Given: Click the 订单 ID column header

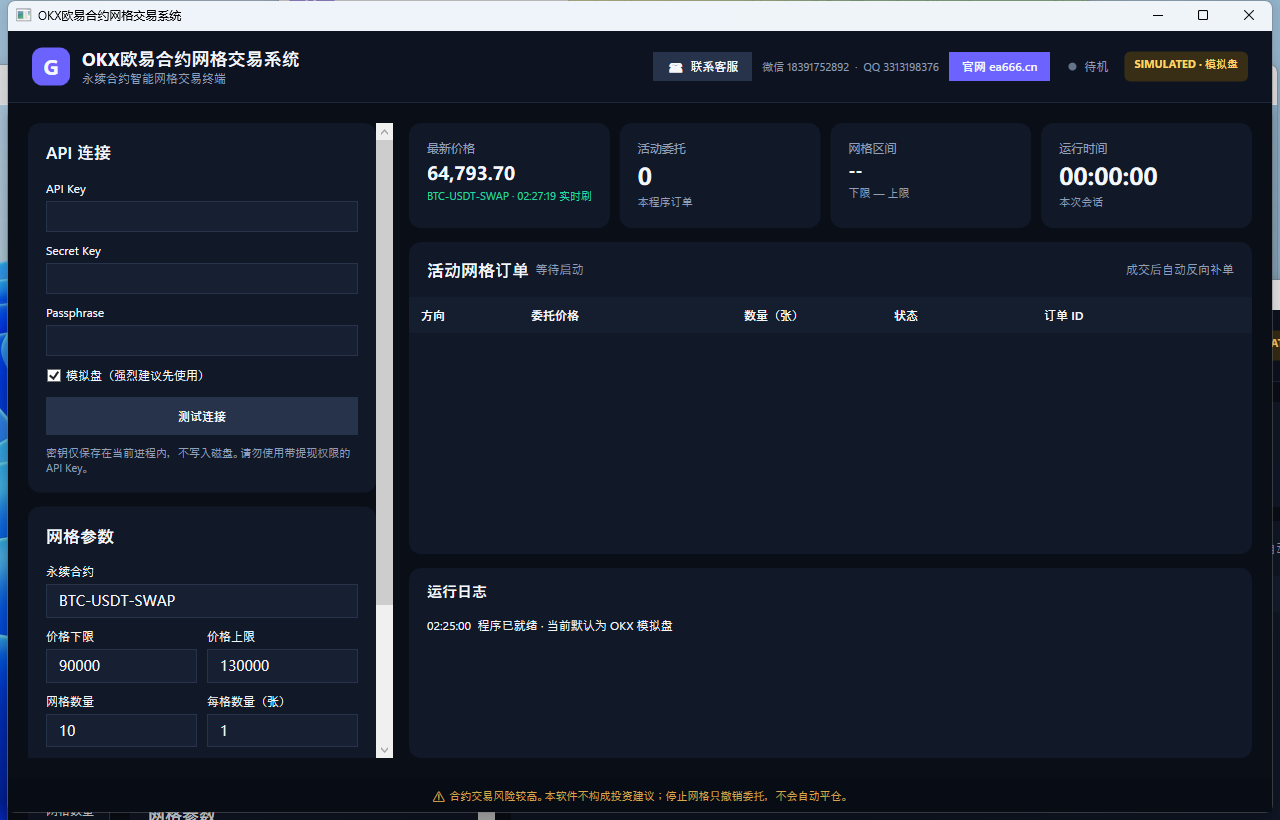Looking at the screenshot, I should [1064, 316].
